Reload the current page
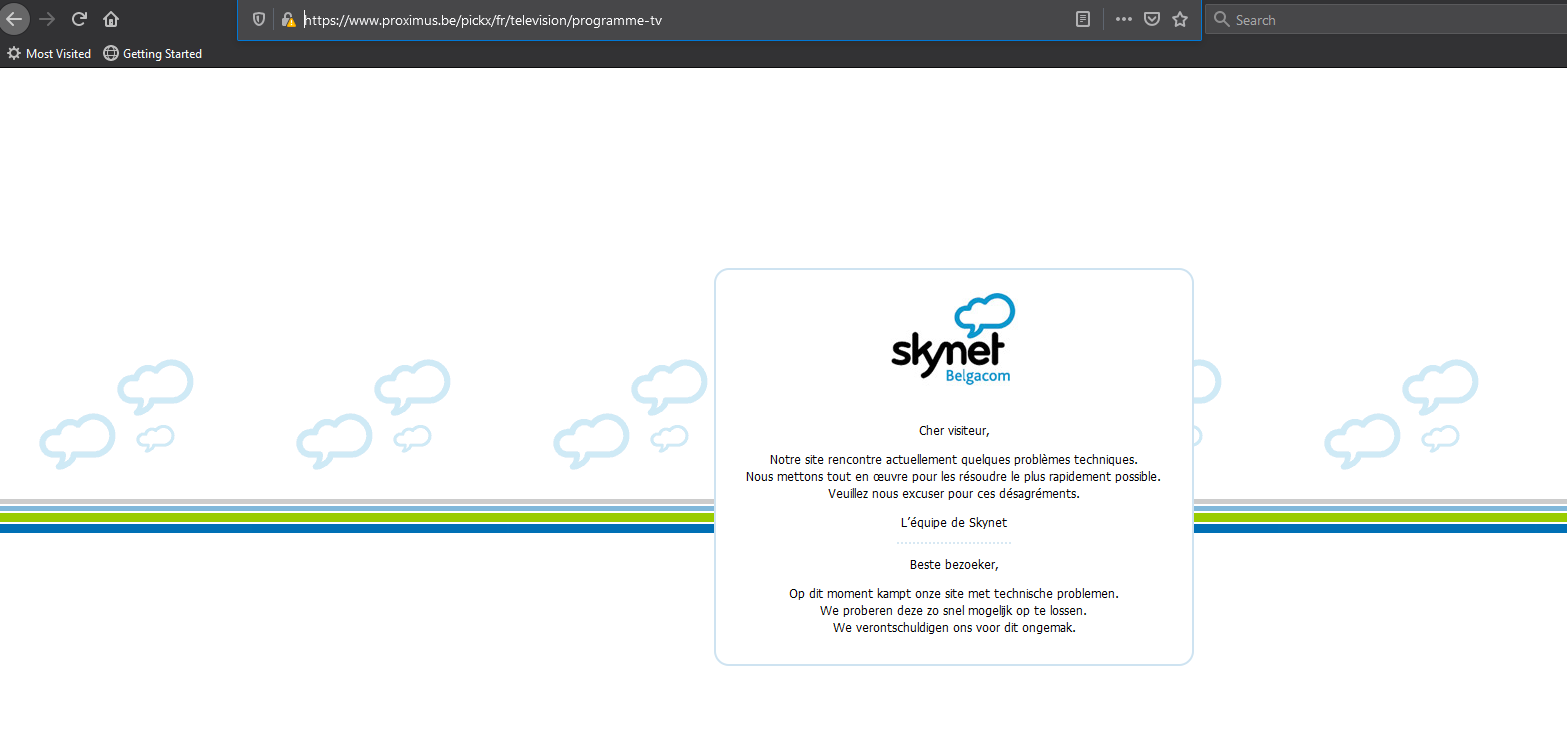Screen dimensions: 1567x730 tap(79, 19)
